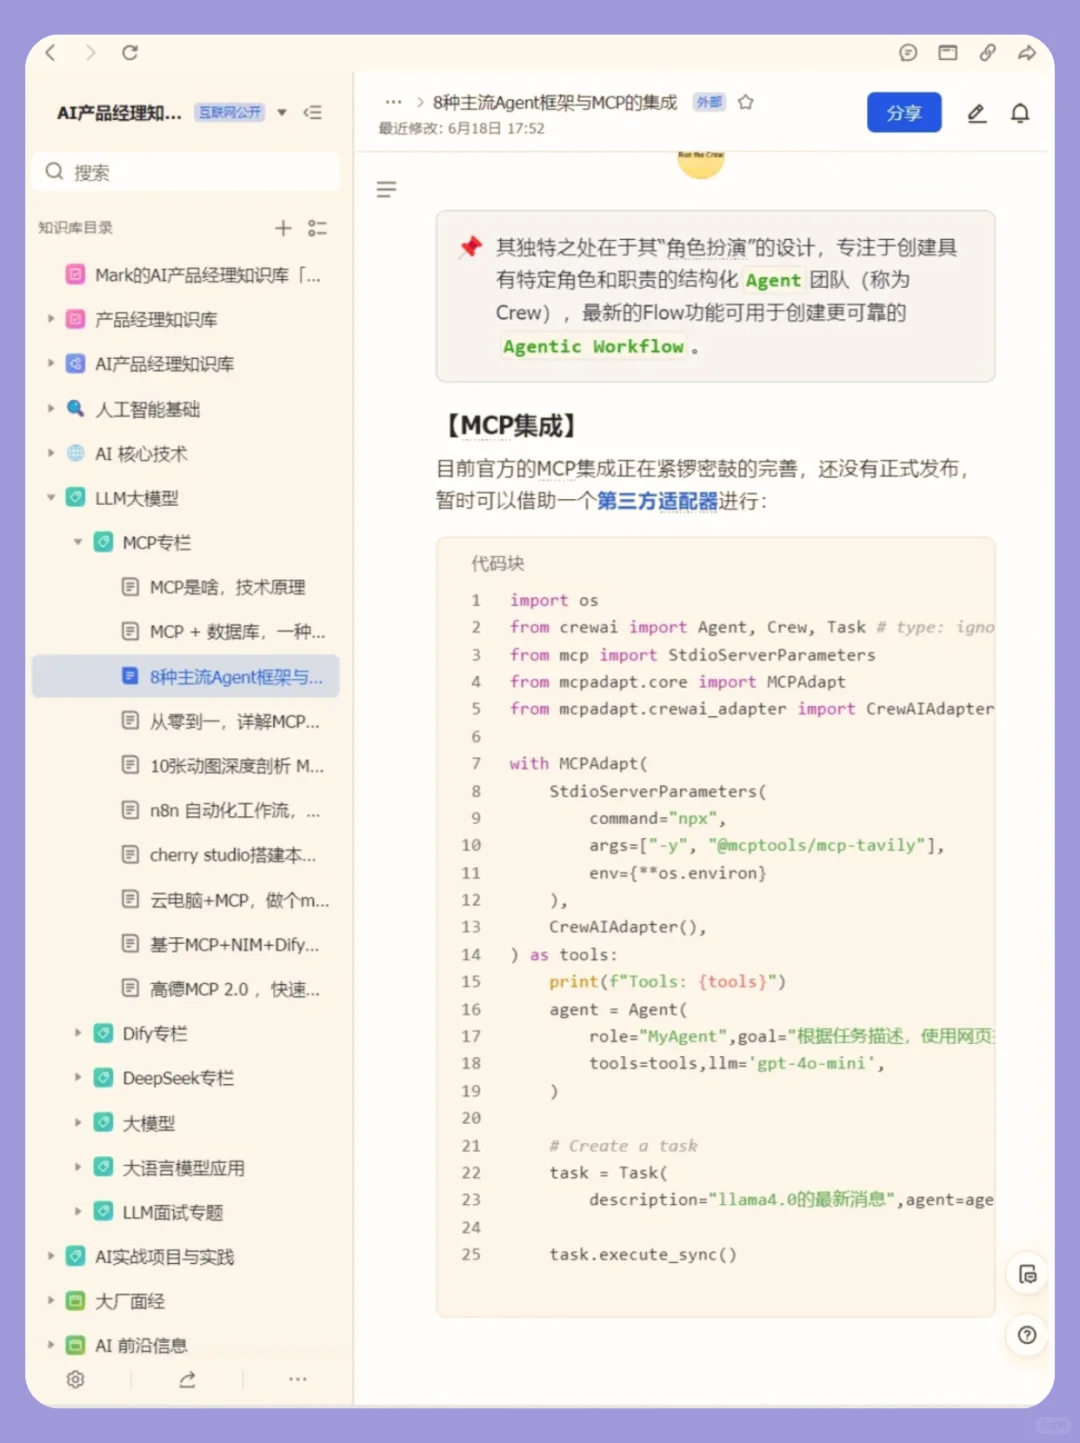Click the window layout icon in top bar
1080x1443 pixels.
948,53
